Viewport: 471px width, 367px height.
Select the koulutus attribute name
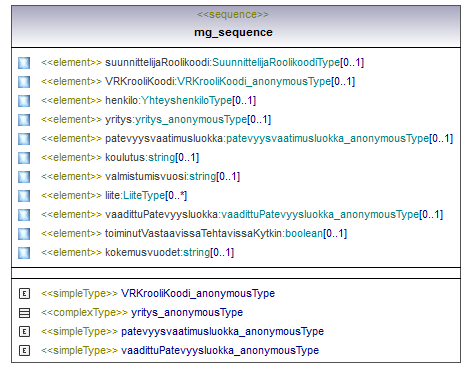point(125,158)
